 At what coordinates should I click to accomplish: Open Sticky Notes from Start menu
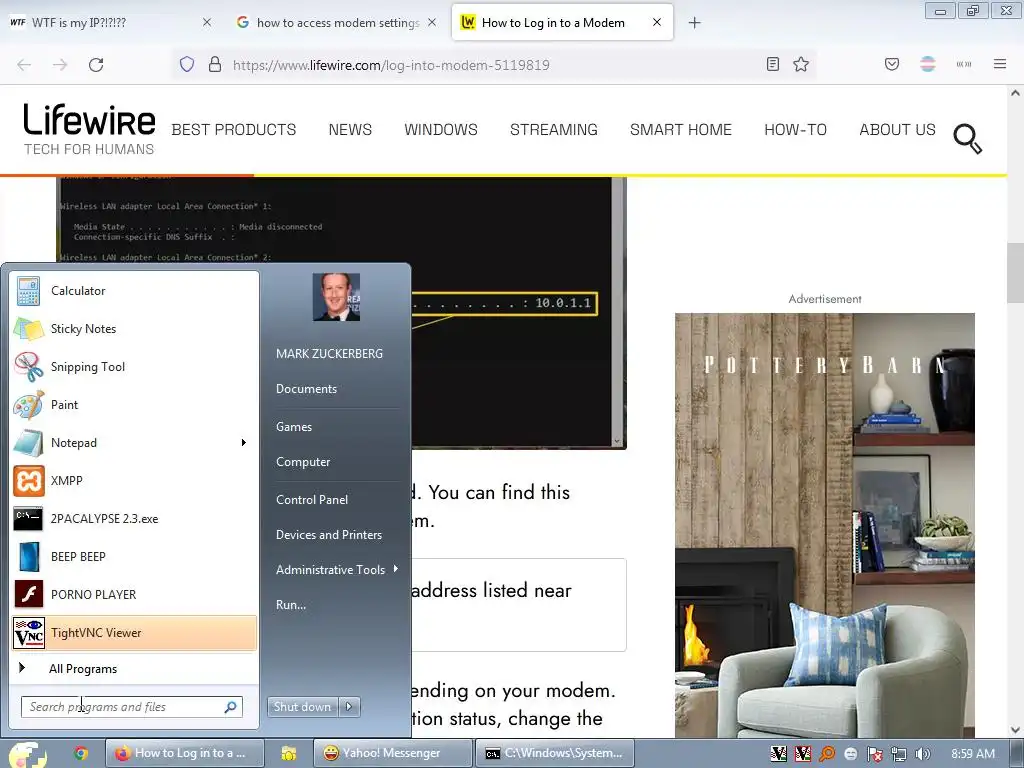pyautogui.click(x=134, y=328)
